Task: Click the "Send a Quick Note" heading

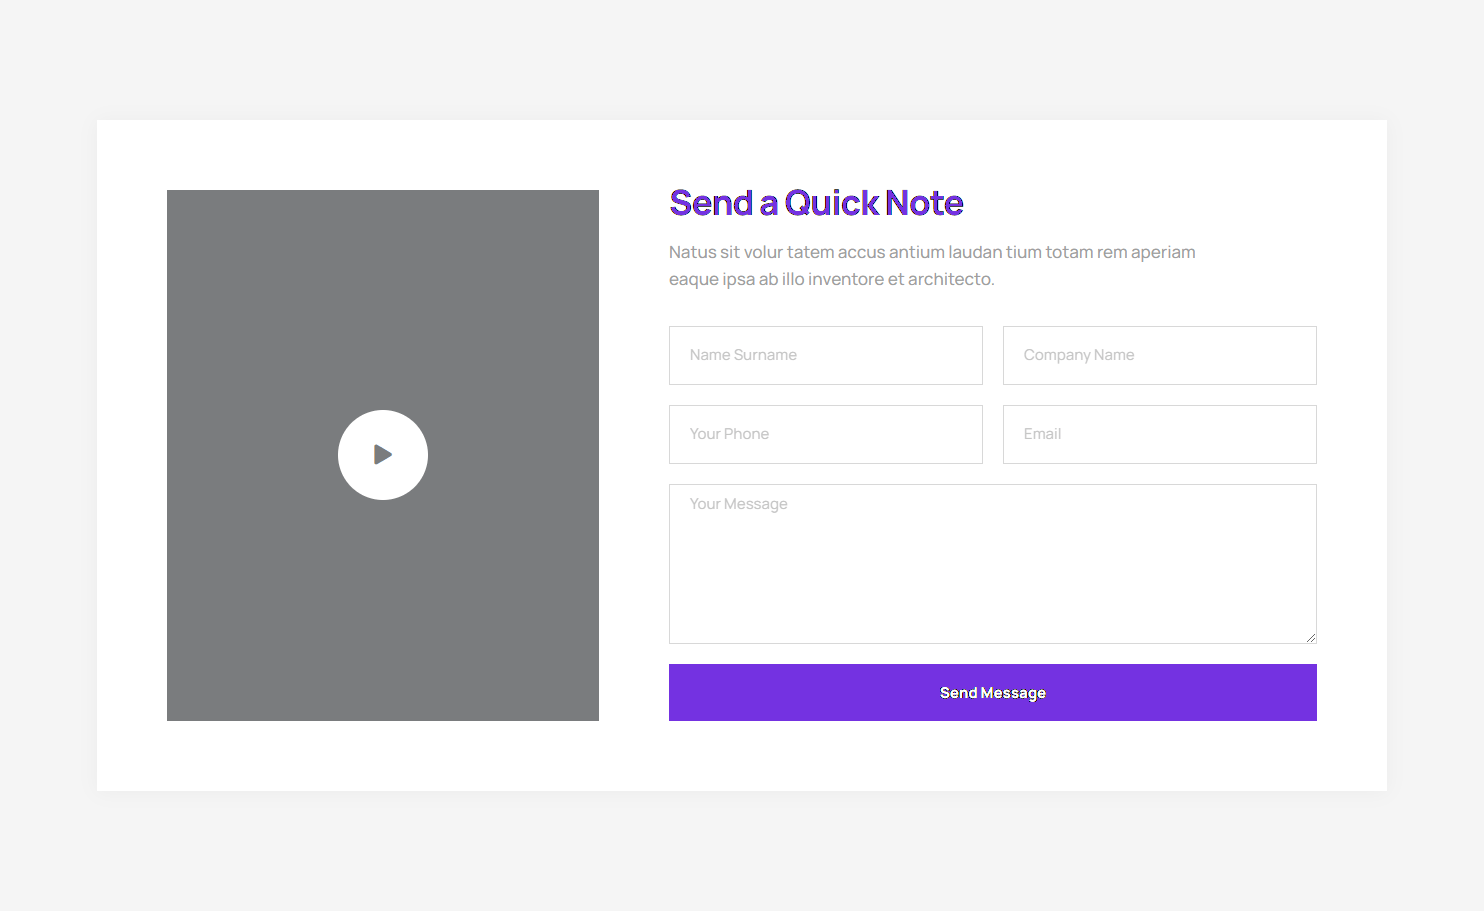Action: click(x=816, y=203)
